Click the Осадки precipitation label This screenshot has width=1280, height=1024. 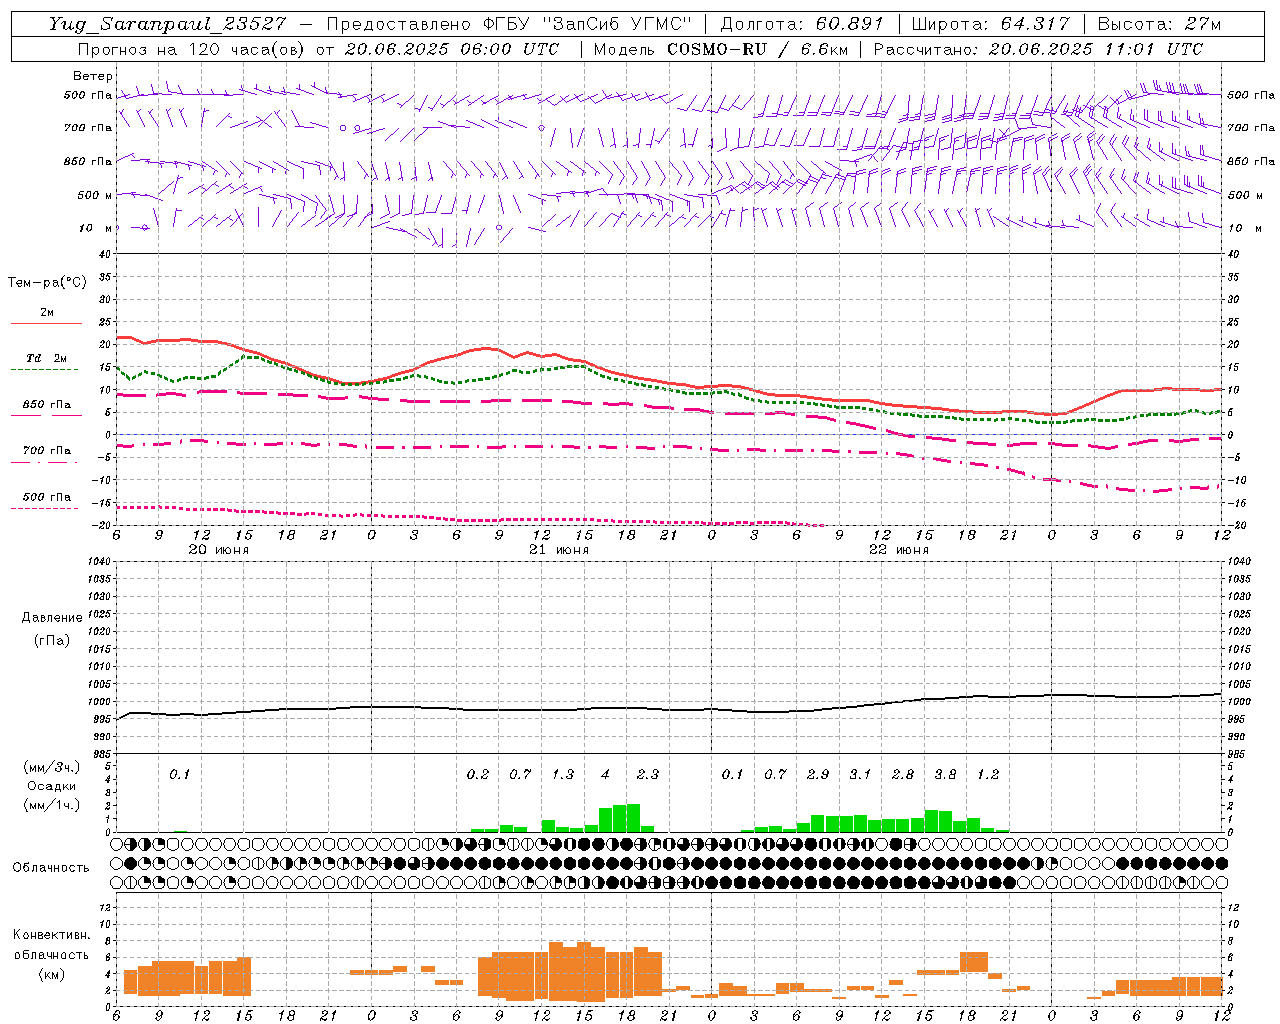51,786
